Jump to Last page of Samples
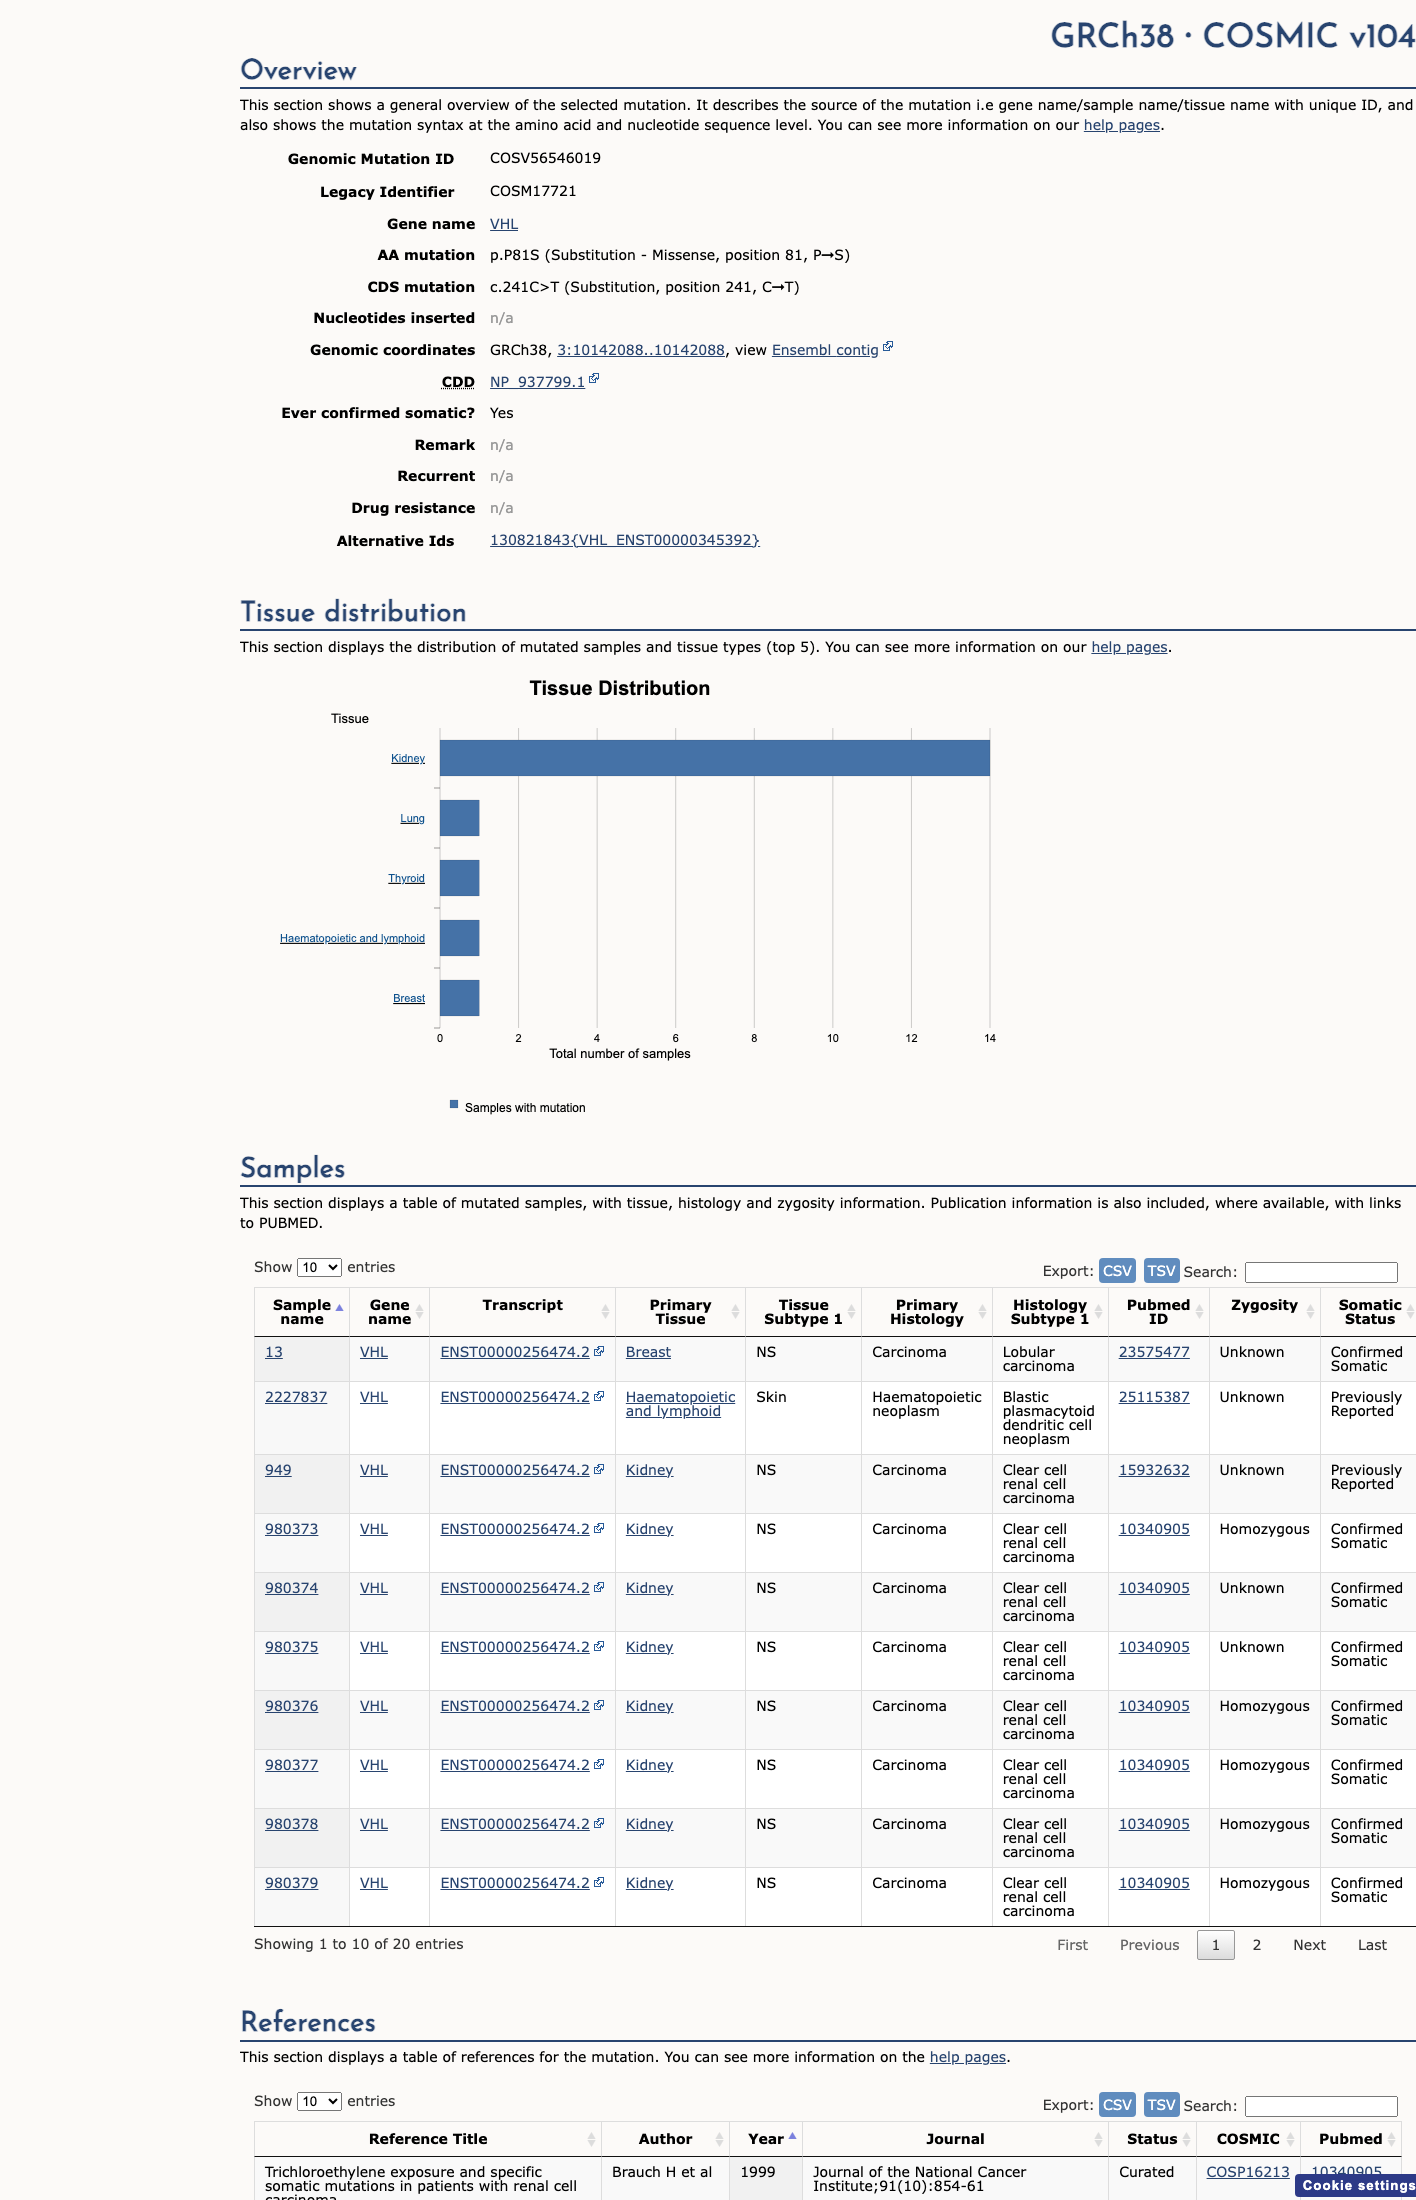1416x2200 pixels. tap(1372, 1945)
